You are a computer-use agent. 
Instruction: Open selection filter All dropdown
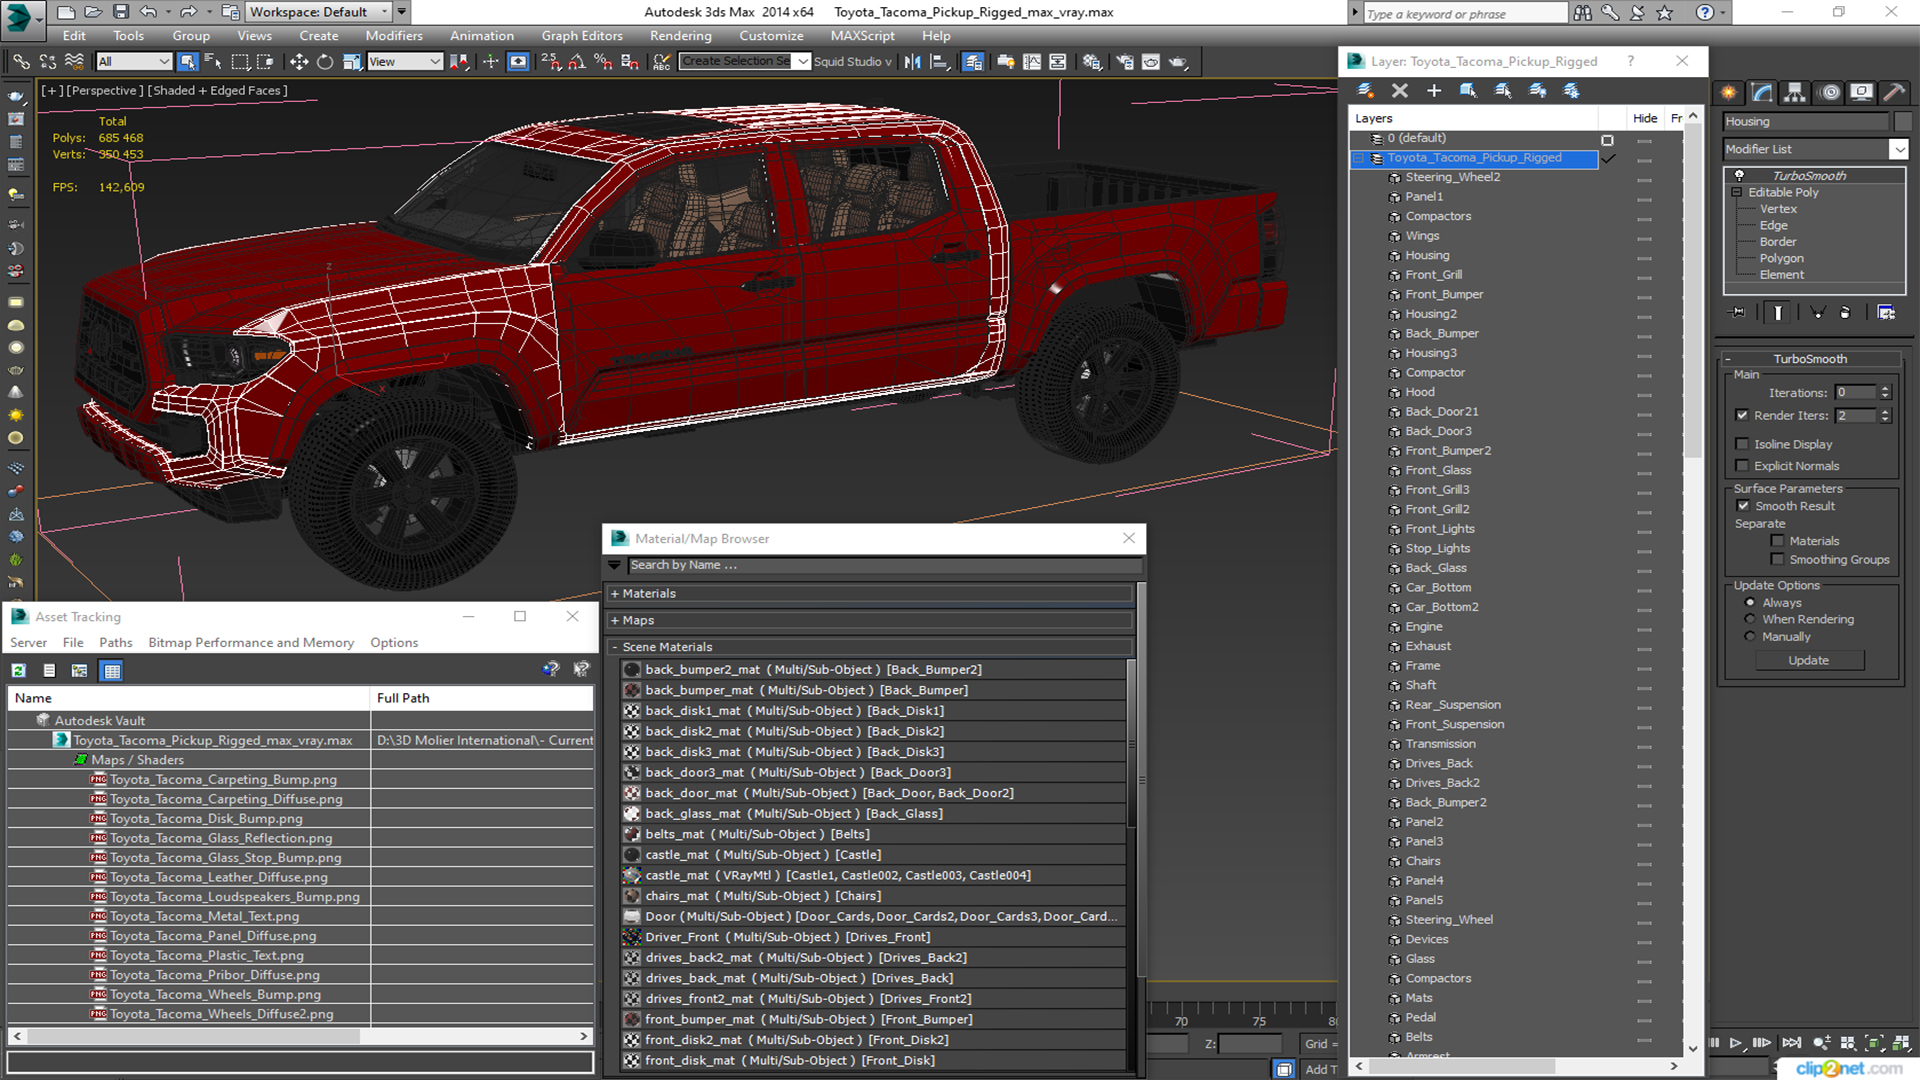[x=134, y=62]
